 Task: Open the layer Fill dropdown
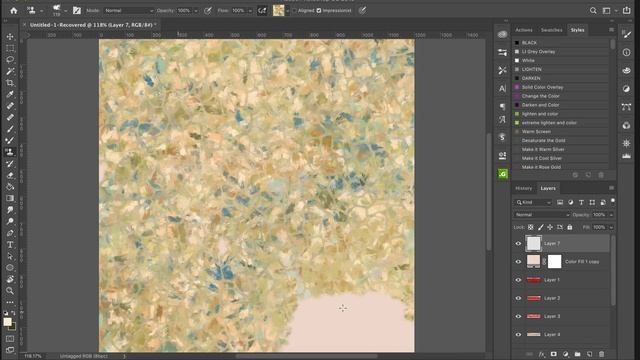coord(611,227)
